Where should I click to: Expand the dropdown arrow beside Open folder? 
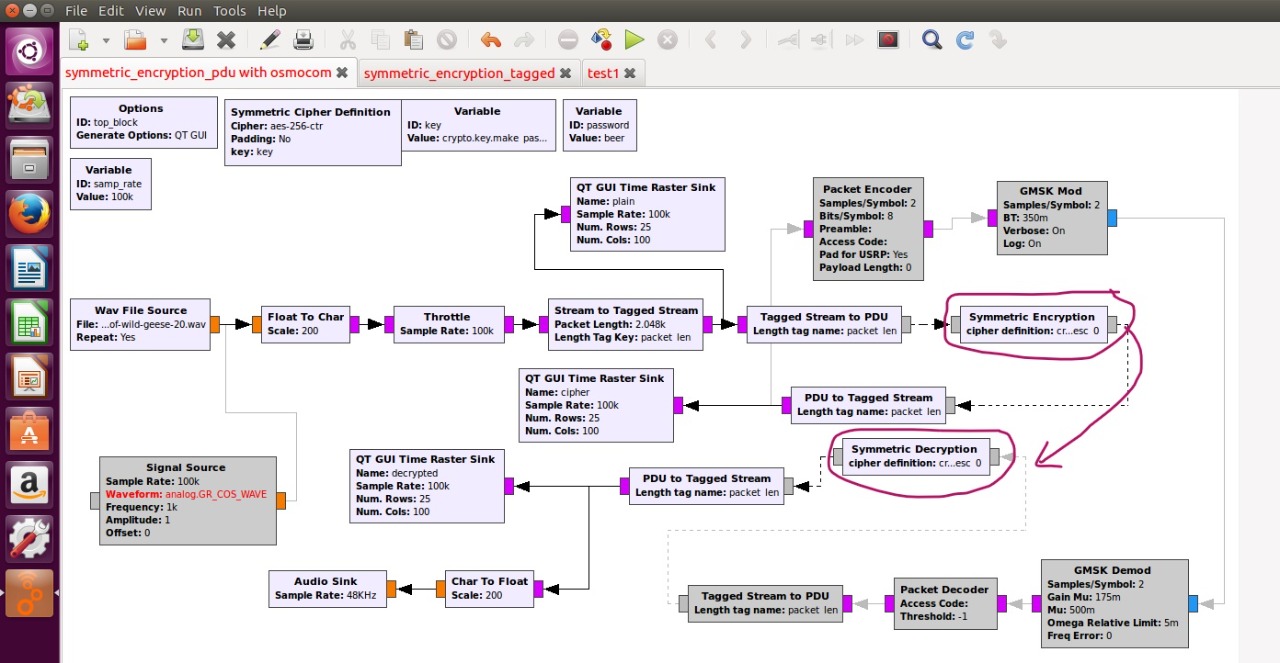point(163,41)
